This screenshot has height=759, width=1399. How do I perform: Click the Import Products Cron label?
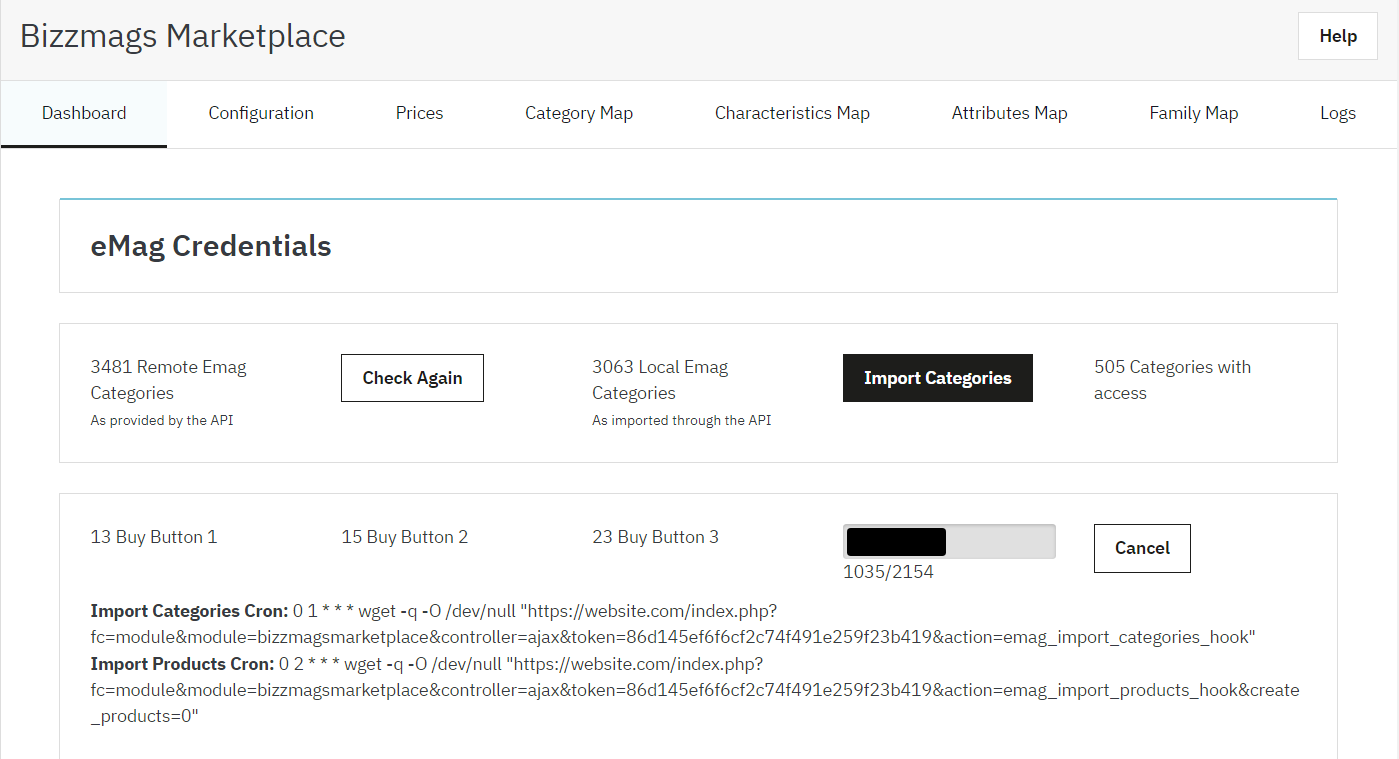tap(182, 664)
